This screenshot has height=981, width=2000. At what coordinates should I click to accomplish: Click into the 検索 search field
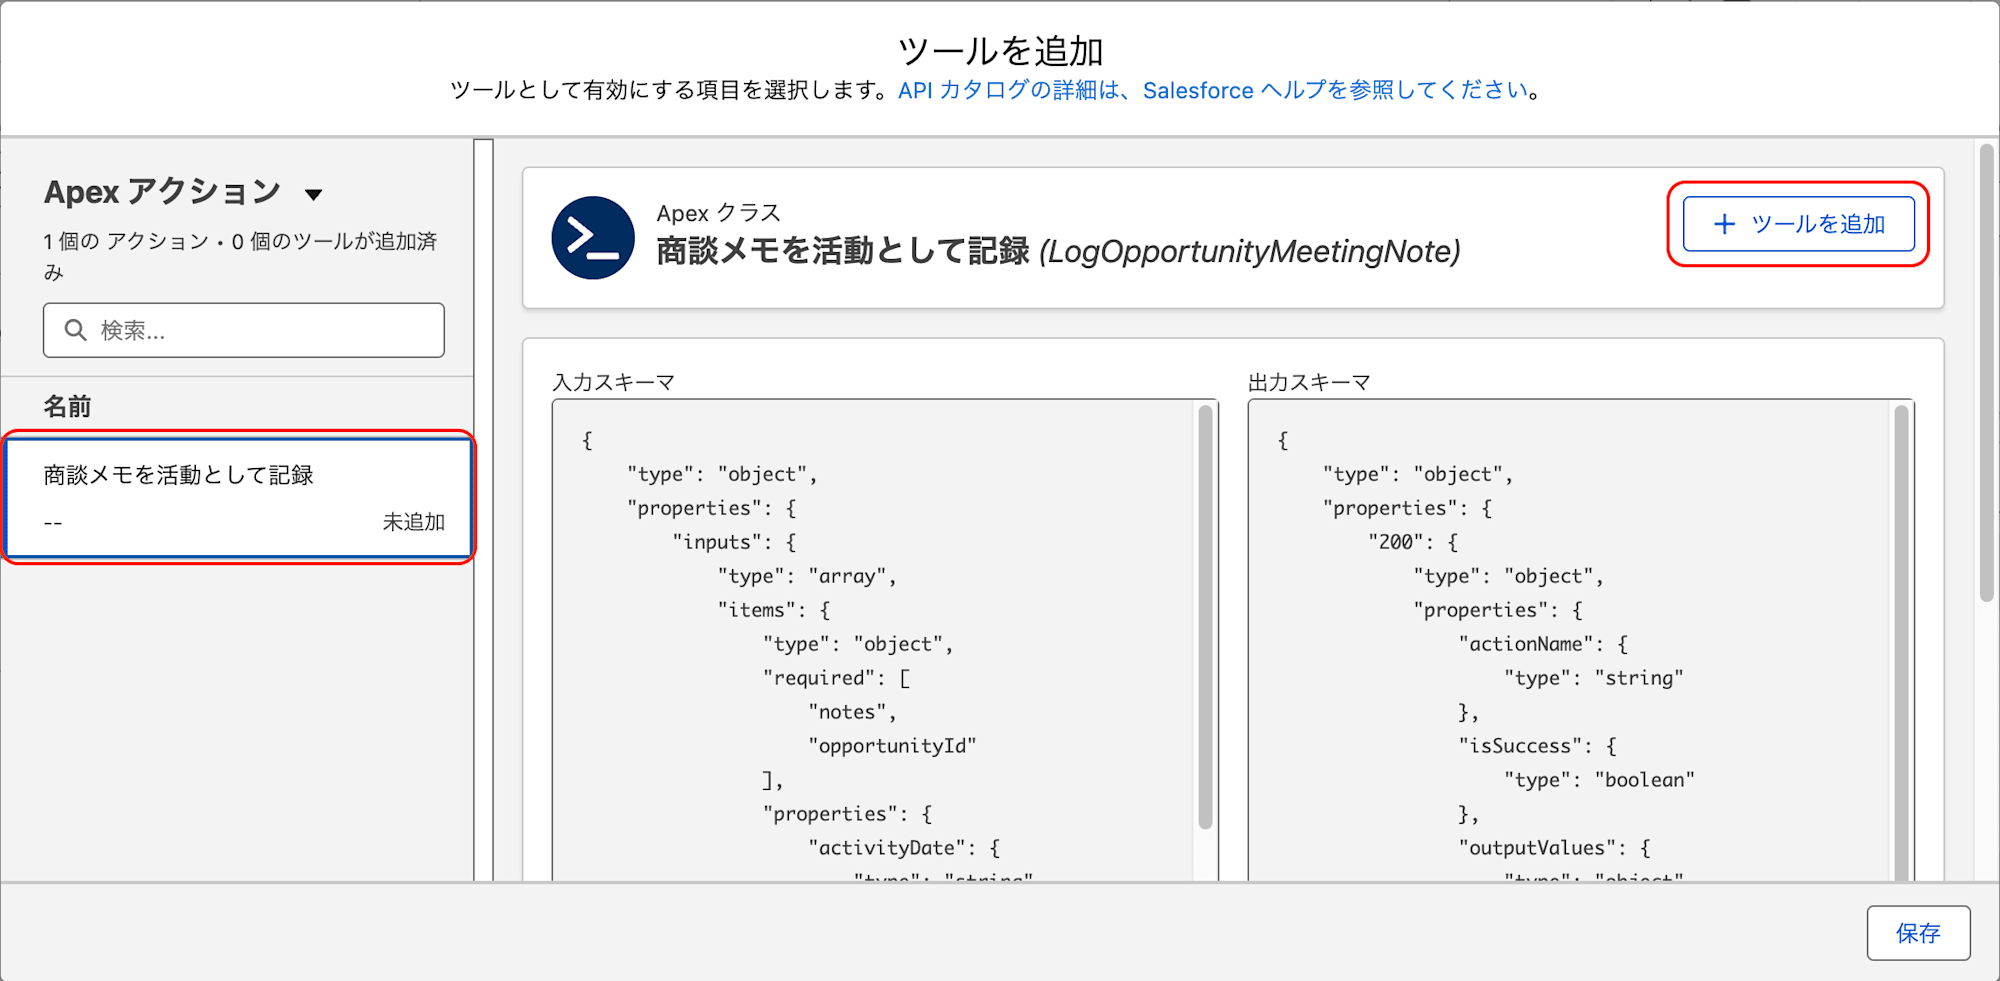pyautogui.click(x=244, y=330)
